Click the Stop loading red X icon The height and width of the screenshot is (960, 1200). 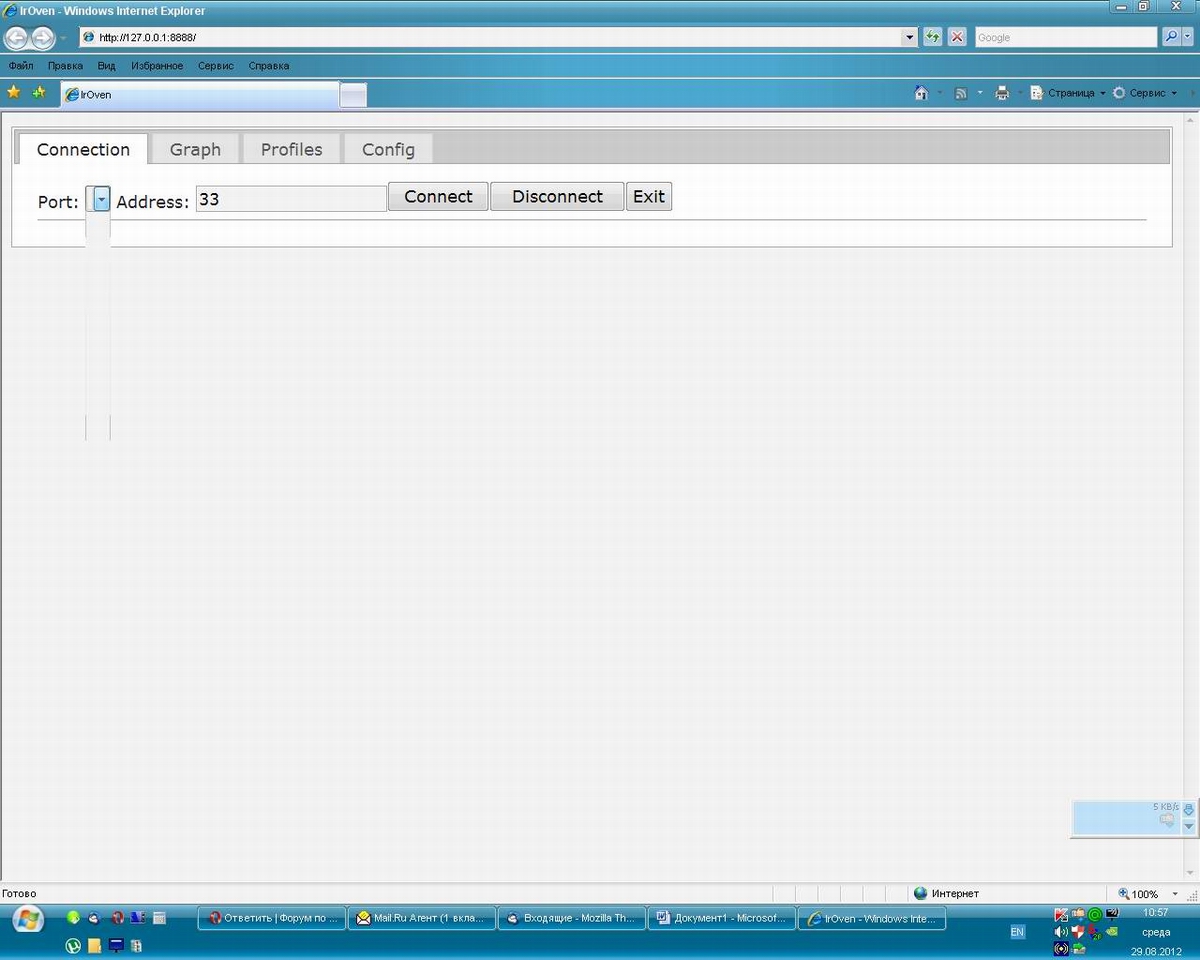tap(957, 37)
